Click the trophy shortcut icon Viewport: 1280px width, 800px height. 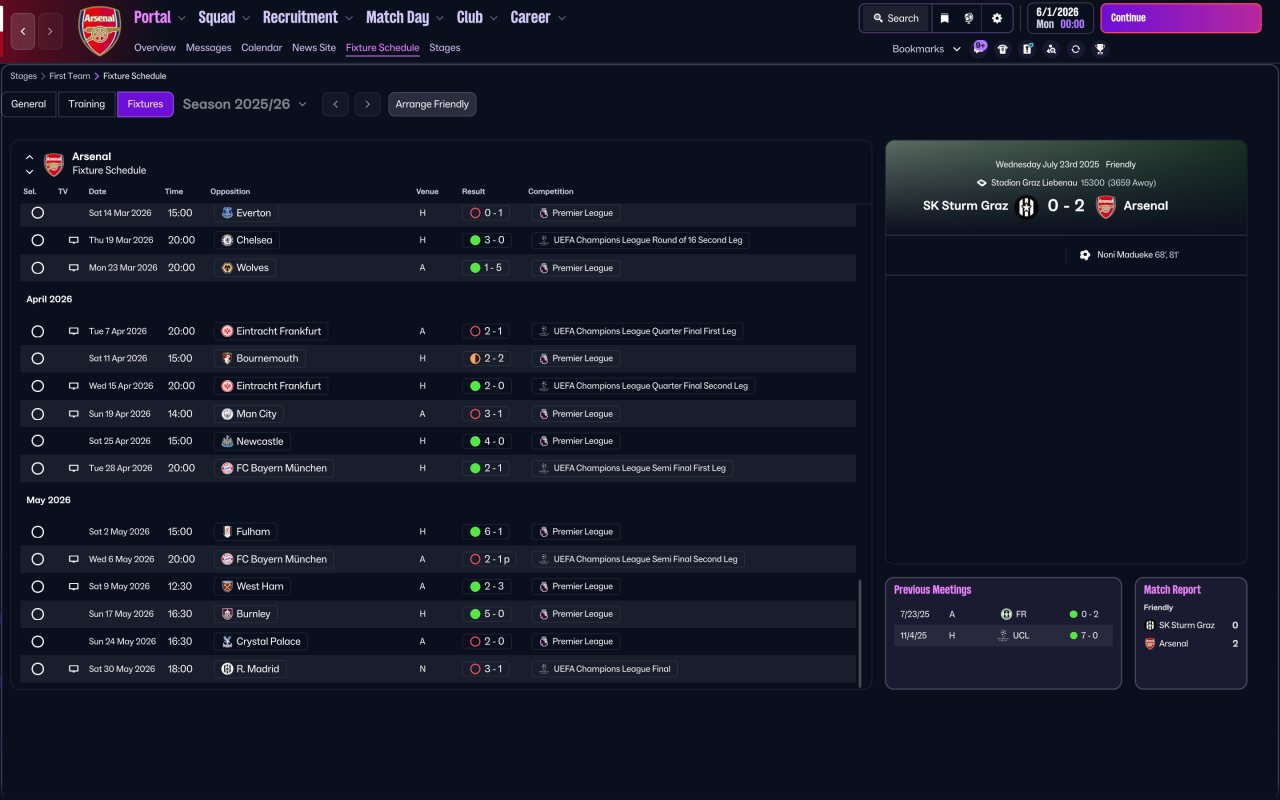(x=1100, y=49)
